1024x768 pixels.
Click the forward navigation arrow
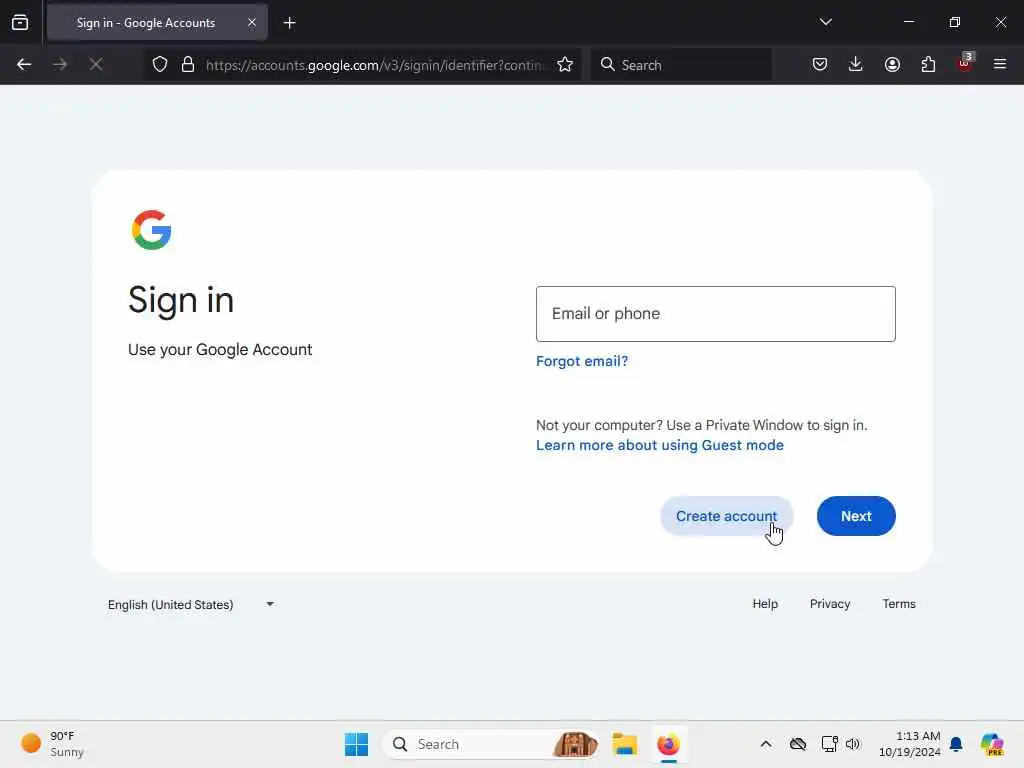pyautogui.click(x=60, y=65)
